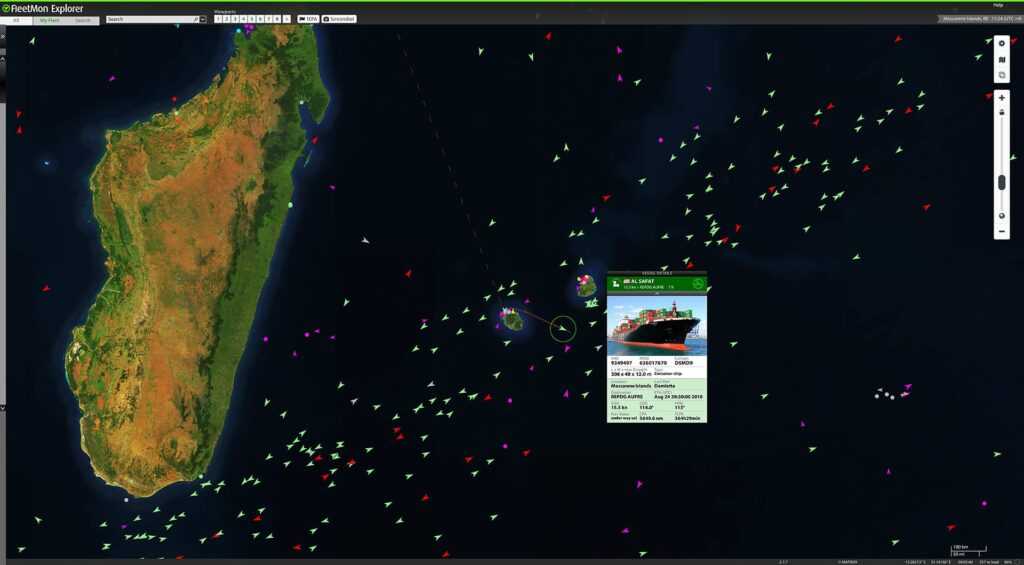Collapse the left sidebar panel handle
The height and width of the screenshot is (565, 1024).
[x=3, y=34]
